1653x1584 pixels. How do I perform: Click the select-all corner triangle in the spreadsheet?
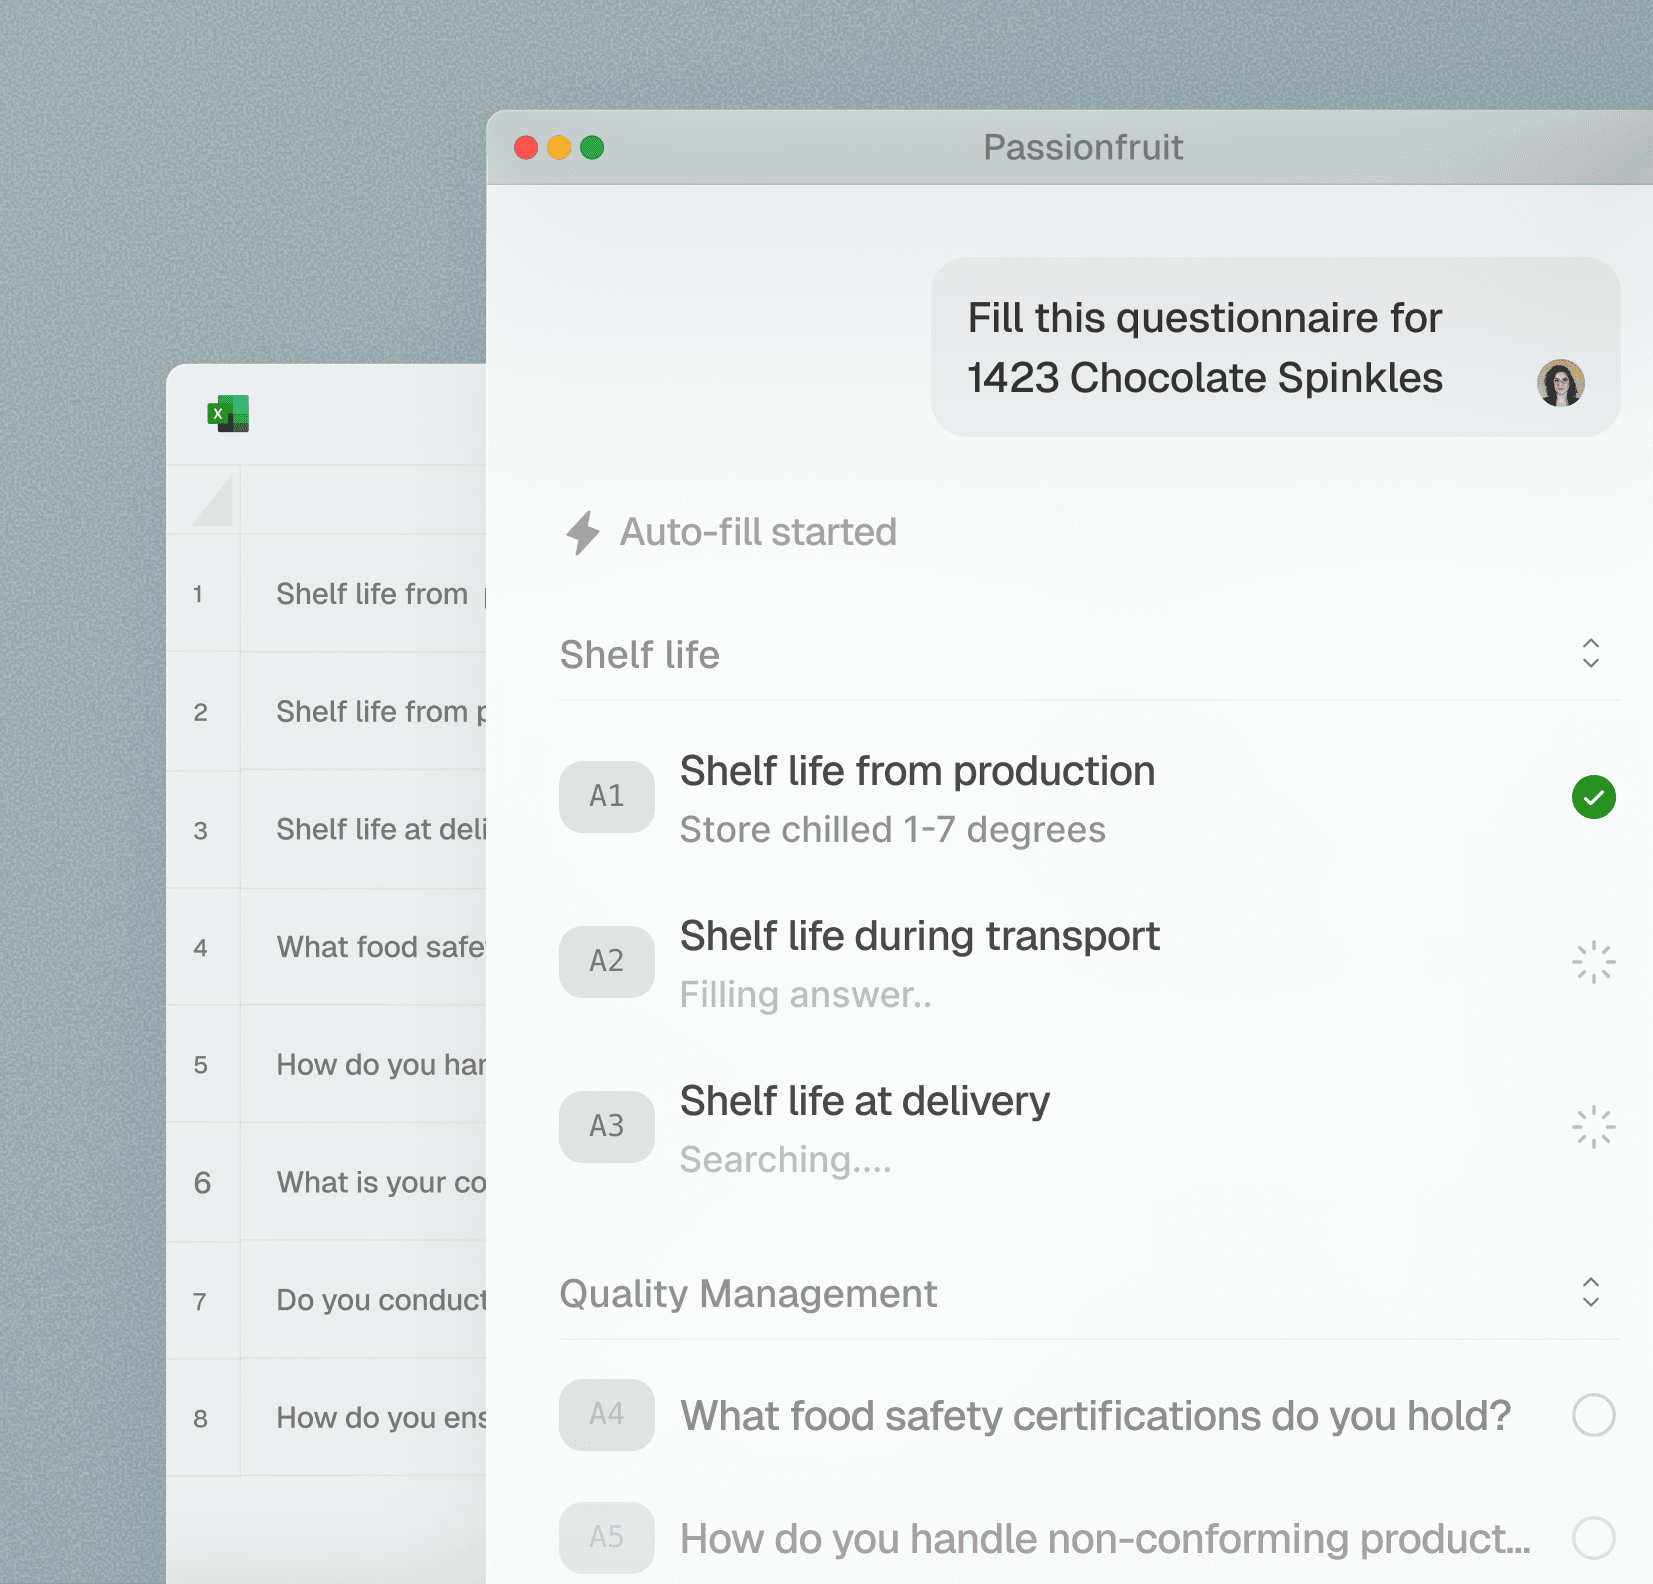click(x=213, y=500)
